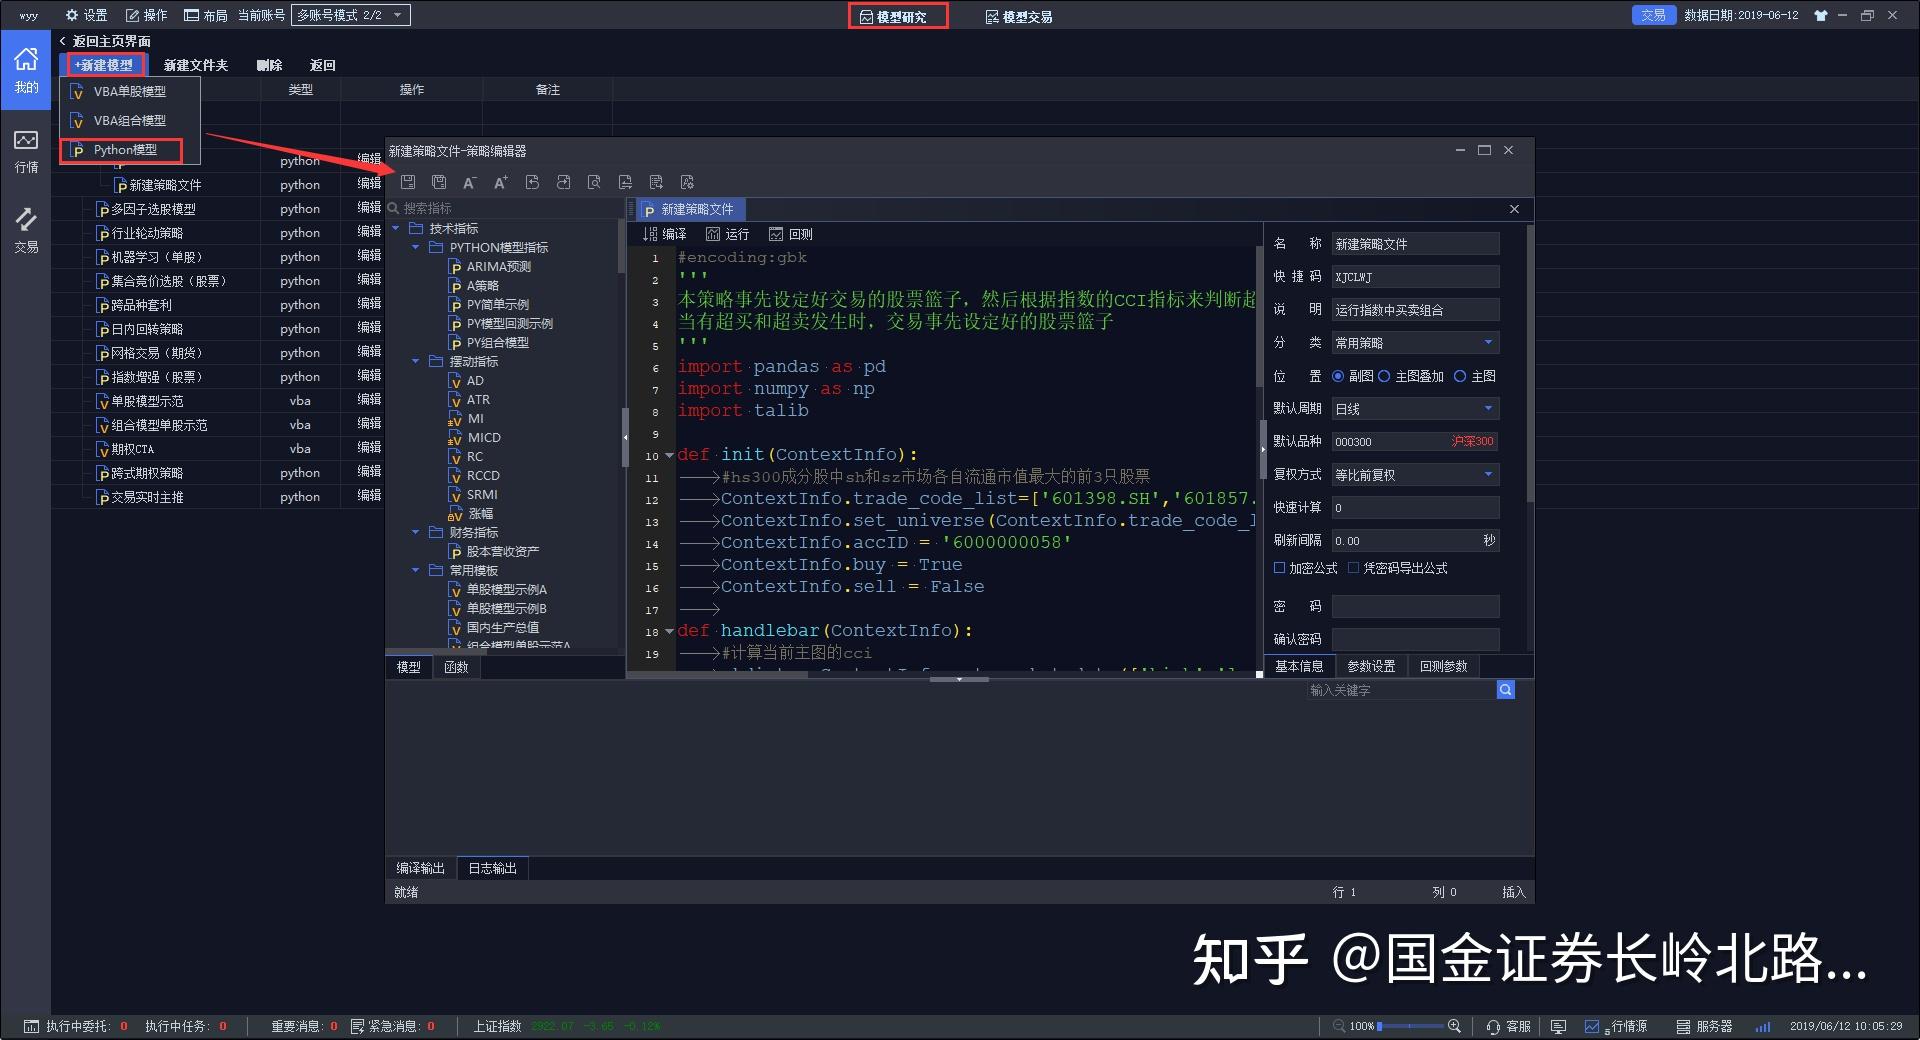Open the 复权方式 dropdown
Screen dimensions: 1920x1040
coord(1415,474)
